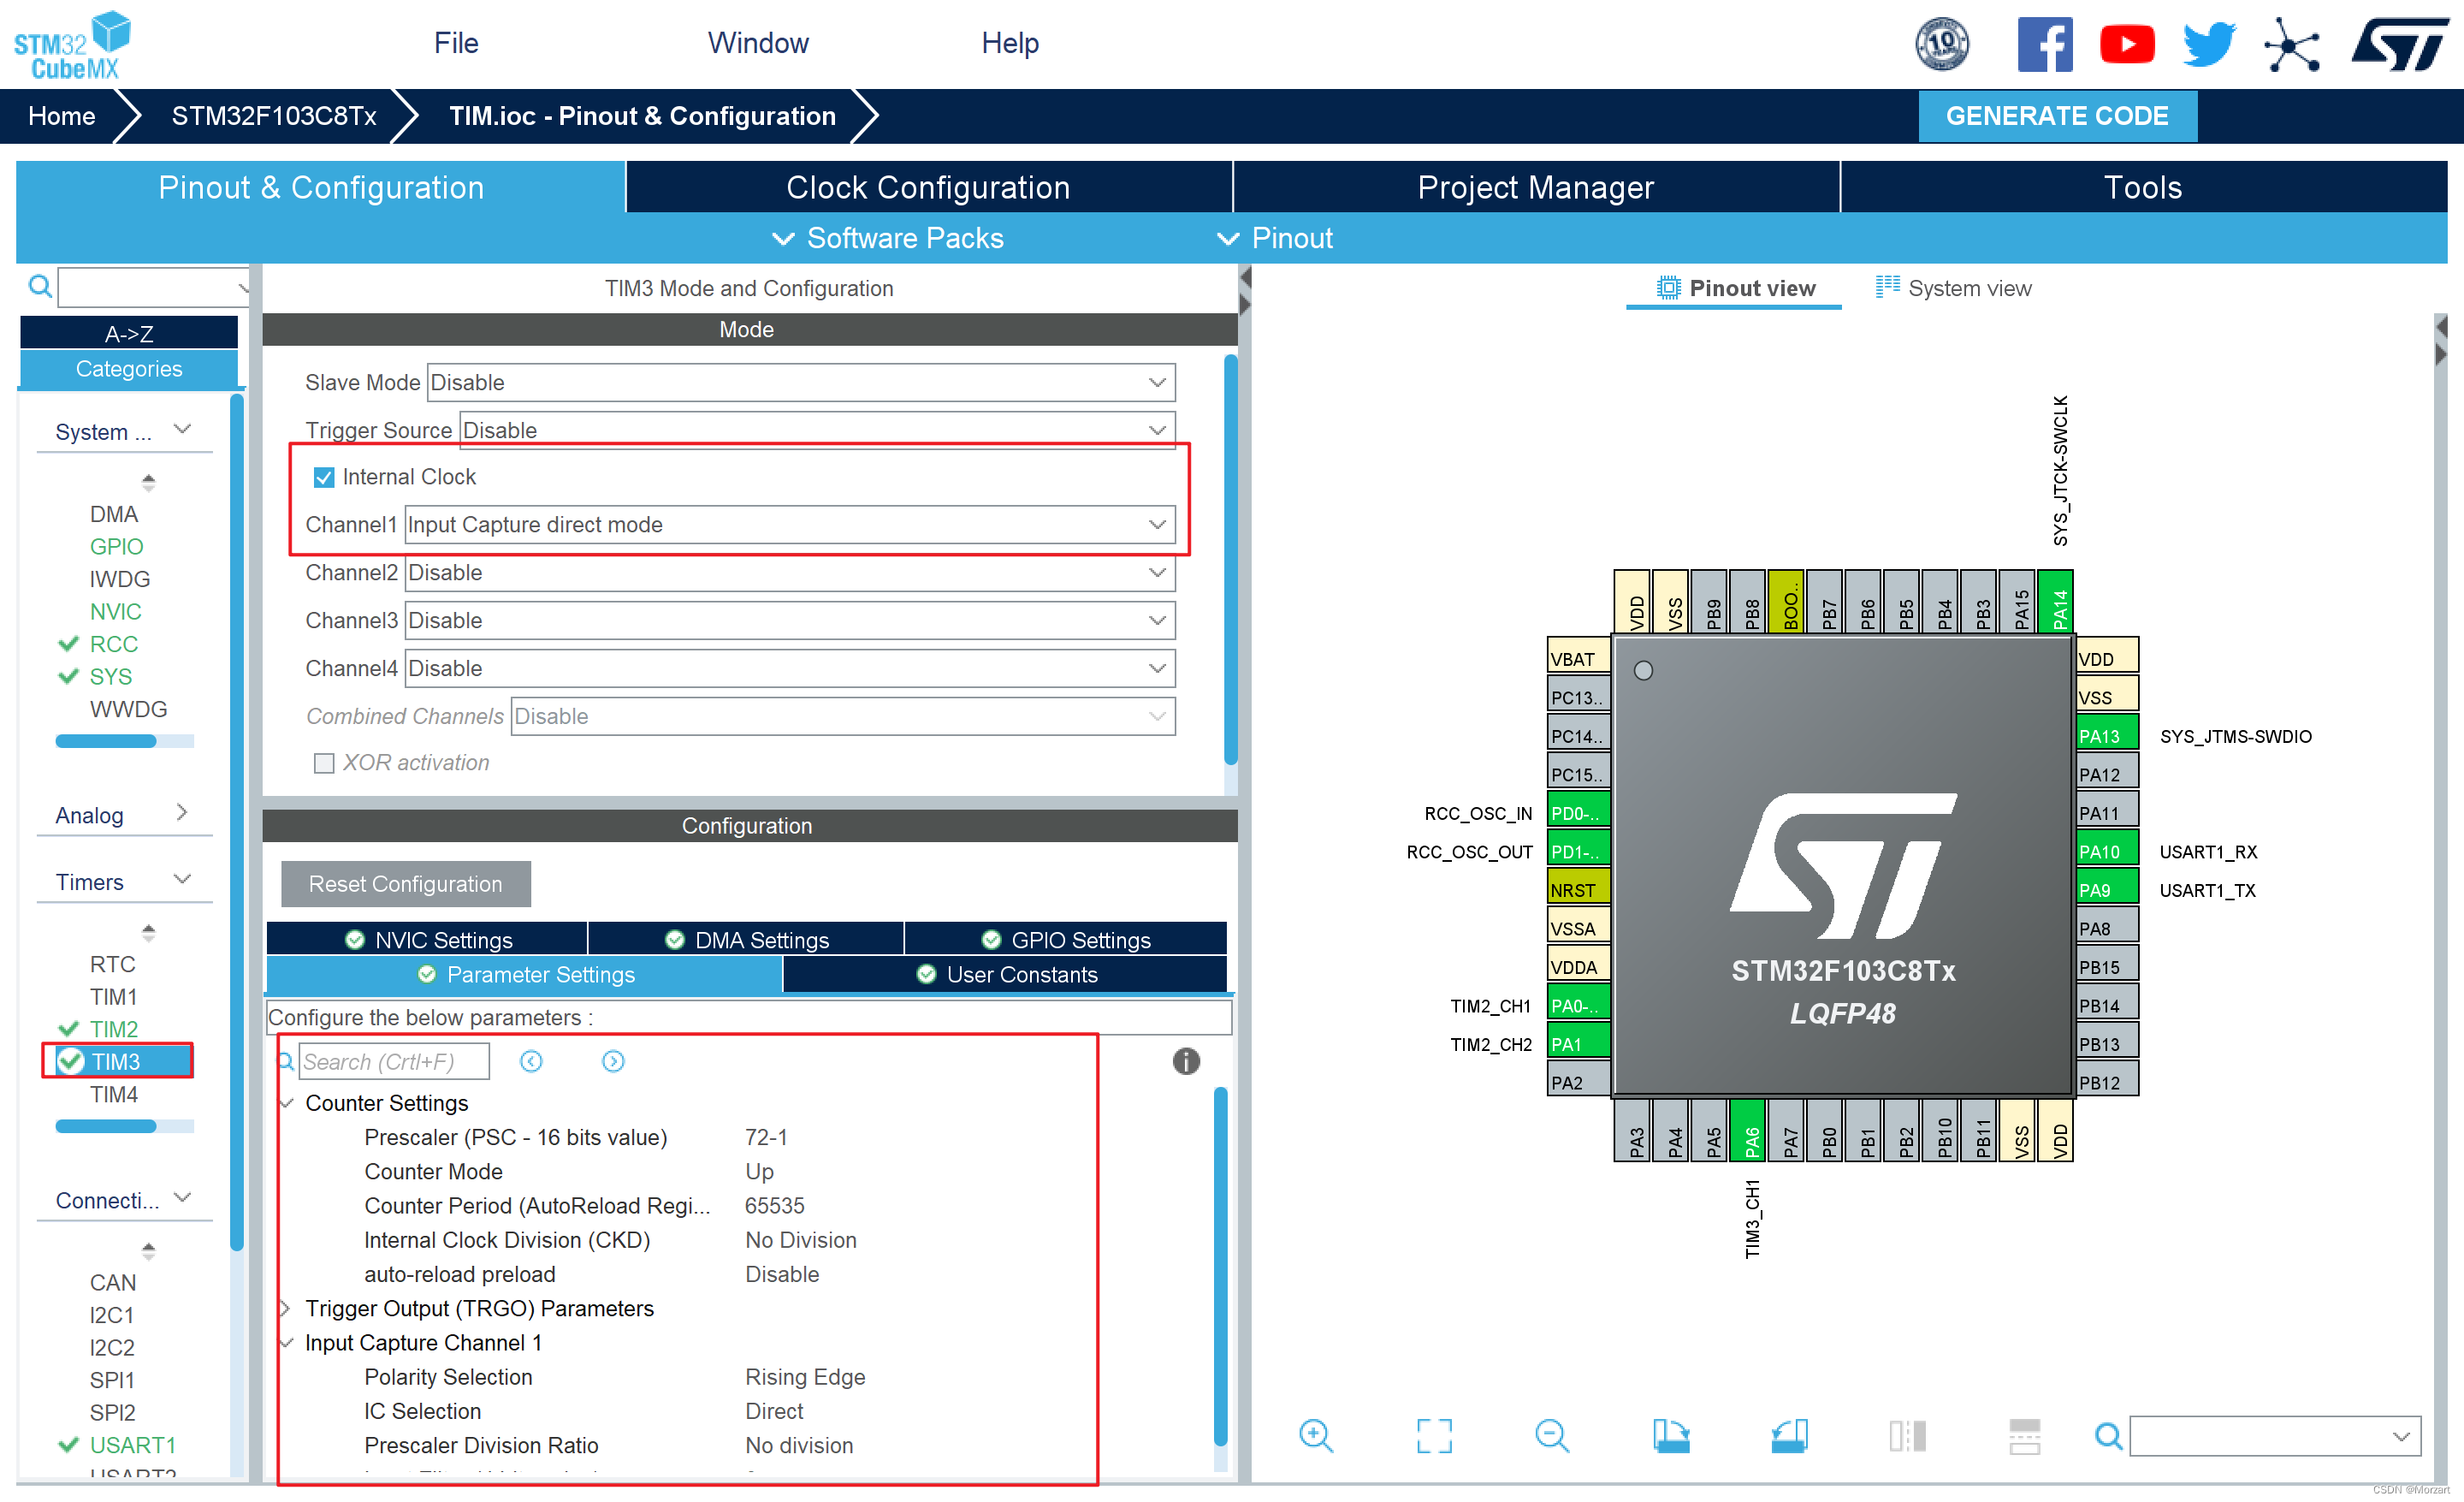Click the parameter Search (Ctrl+F) field
Viewport: 2464px width, 1502px height.
coord(394,1062)
